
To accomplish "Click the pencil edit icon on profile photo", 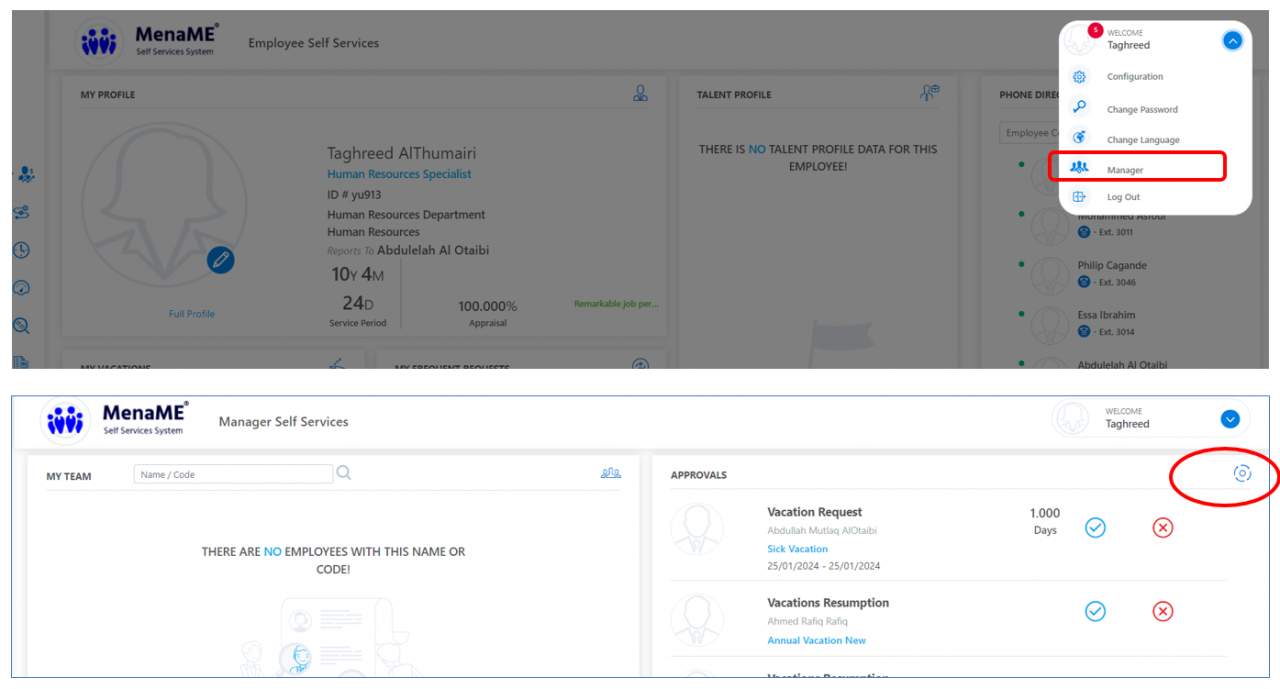I will pyautogui.click(x=220, y=260).
